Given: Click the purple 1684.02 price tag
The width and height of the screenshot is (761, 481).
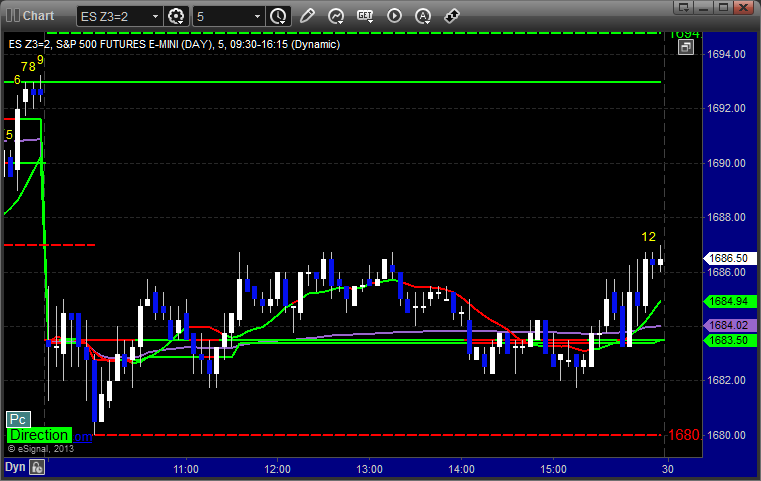Looking at the screenshot, I should pos(730,325).
